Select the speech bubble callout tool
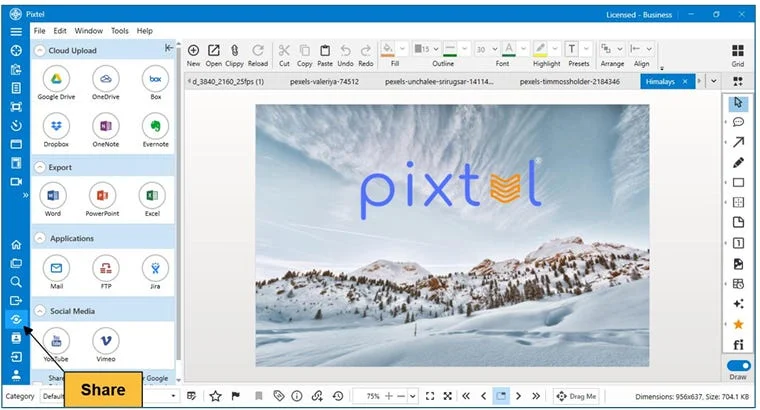Image resolution: width=760 pixels, height=410 pixels. click(738, 122)
